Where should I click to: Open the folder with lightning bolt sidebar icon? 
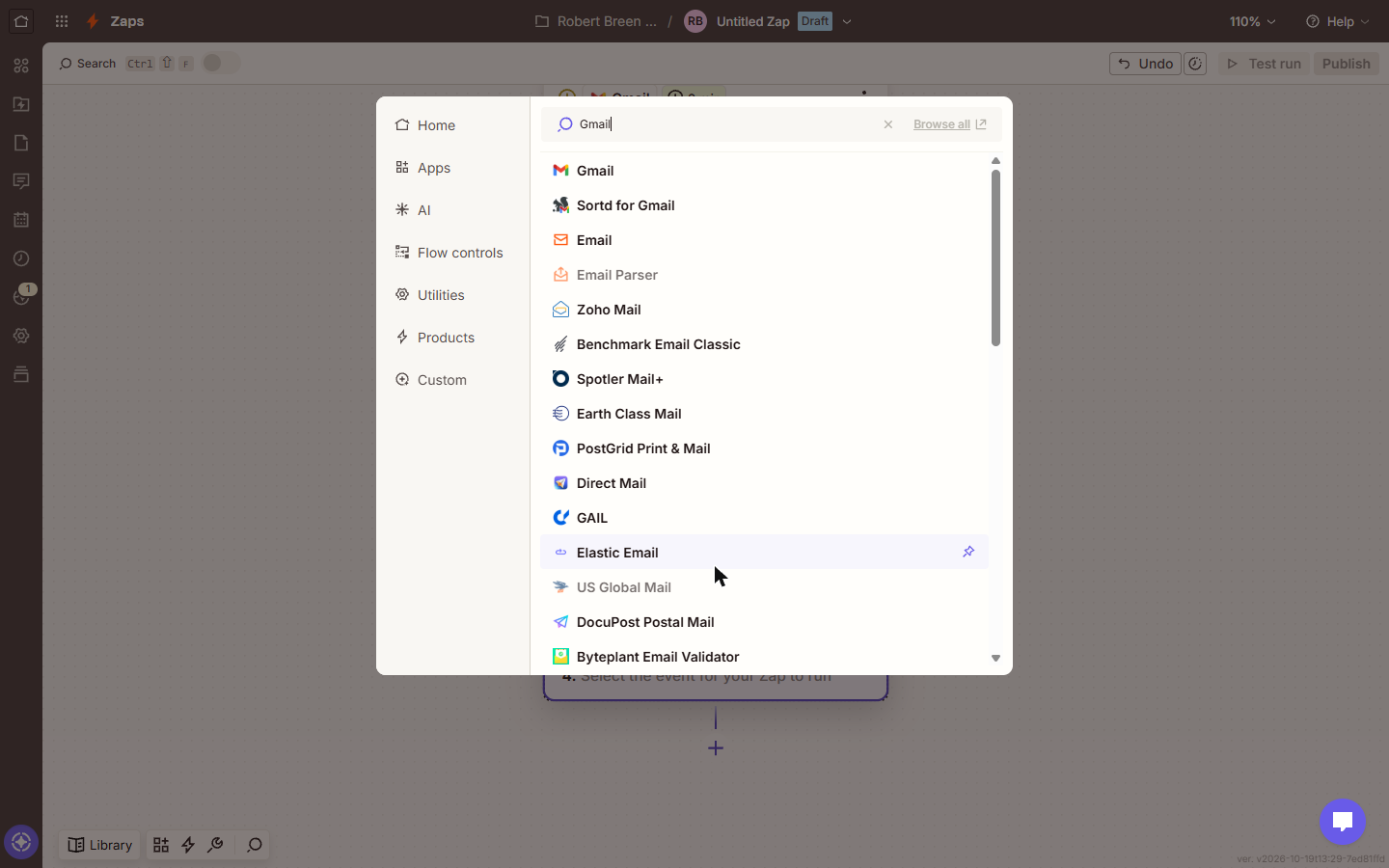click(x=21, y=104)
